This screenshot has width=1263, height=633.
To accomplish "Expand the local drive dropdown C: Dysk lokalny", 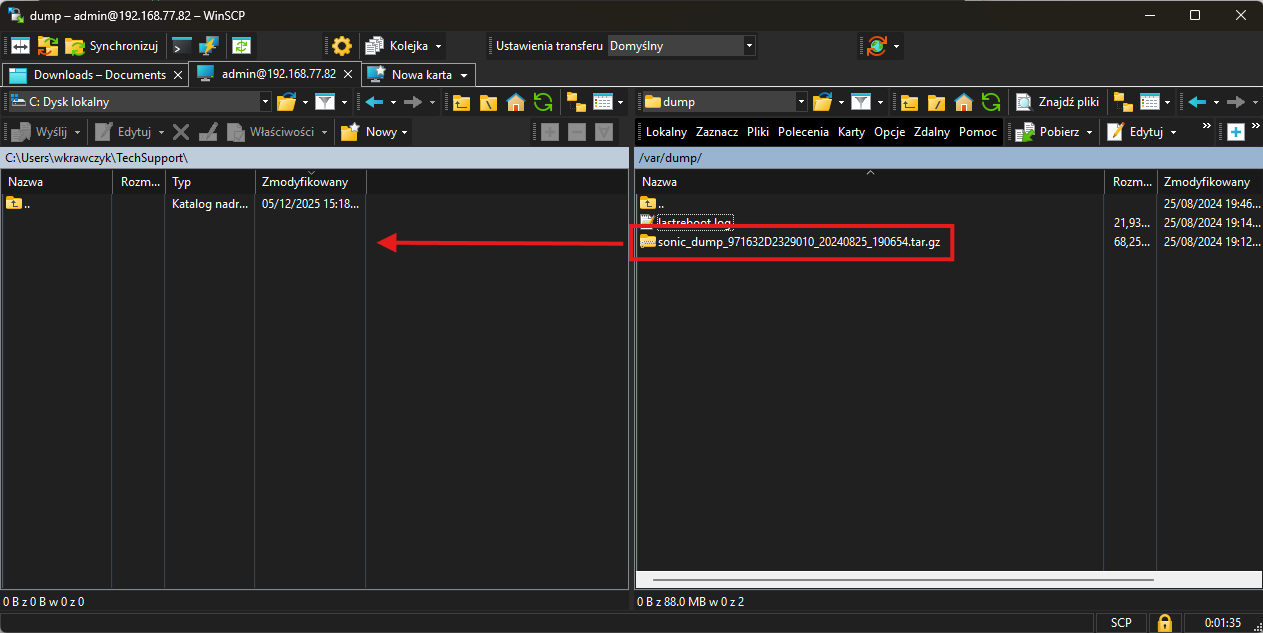I will click(265, 102).
